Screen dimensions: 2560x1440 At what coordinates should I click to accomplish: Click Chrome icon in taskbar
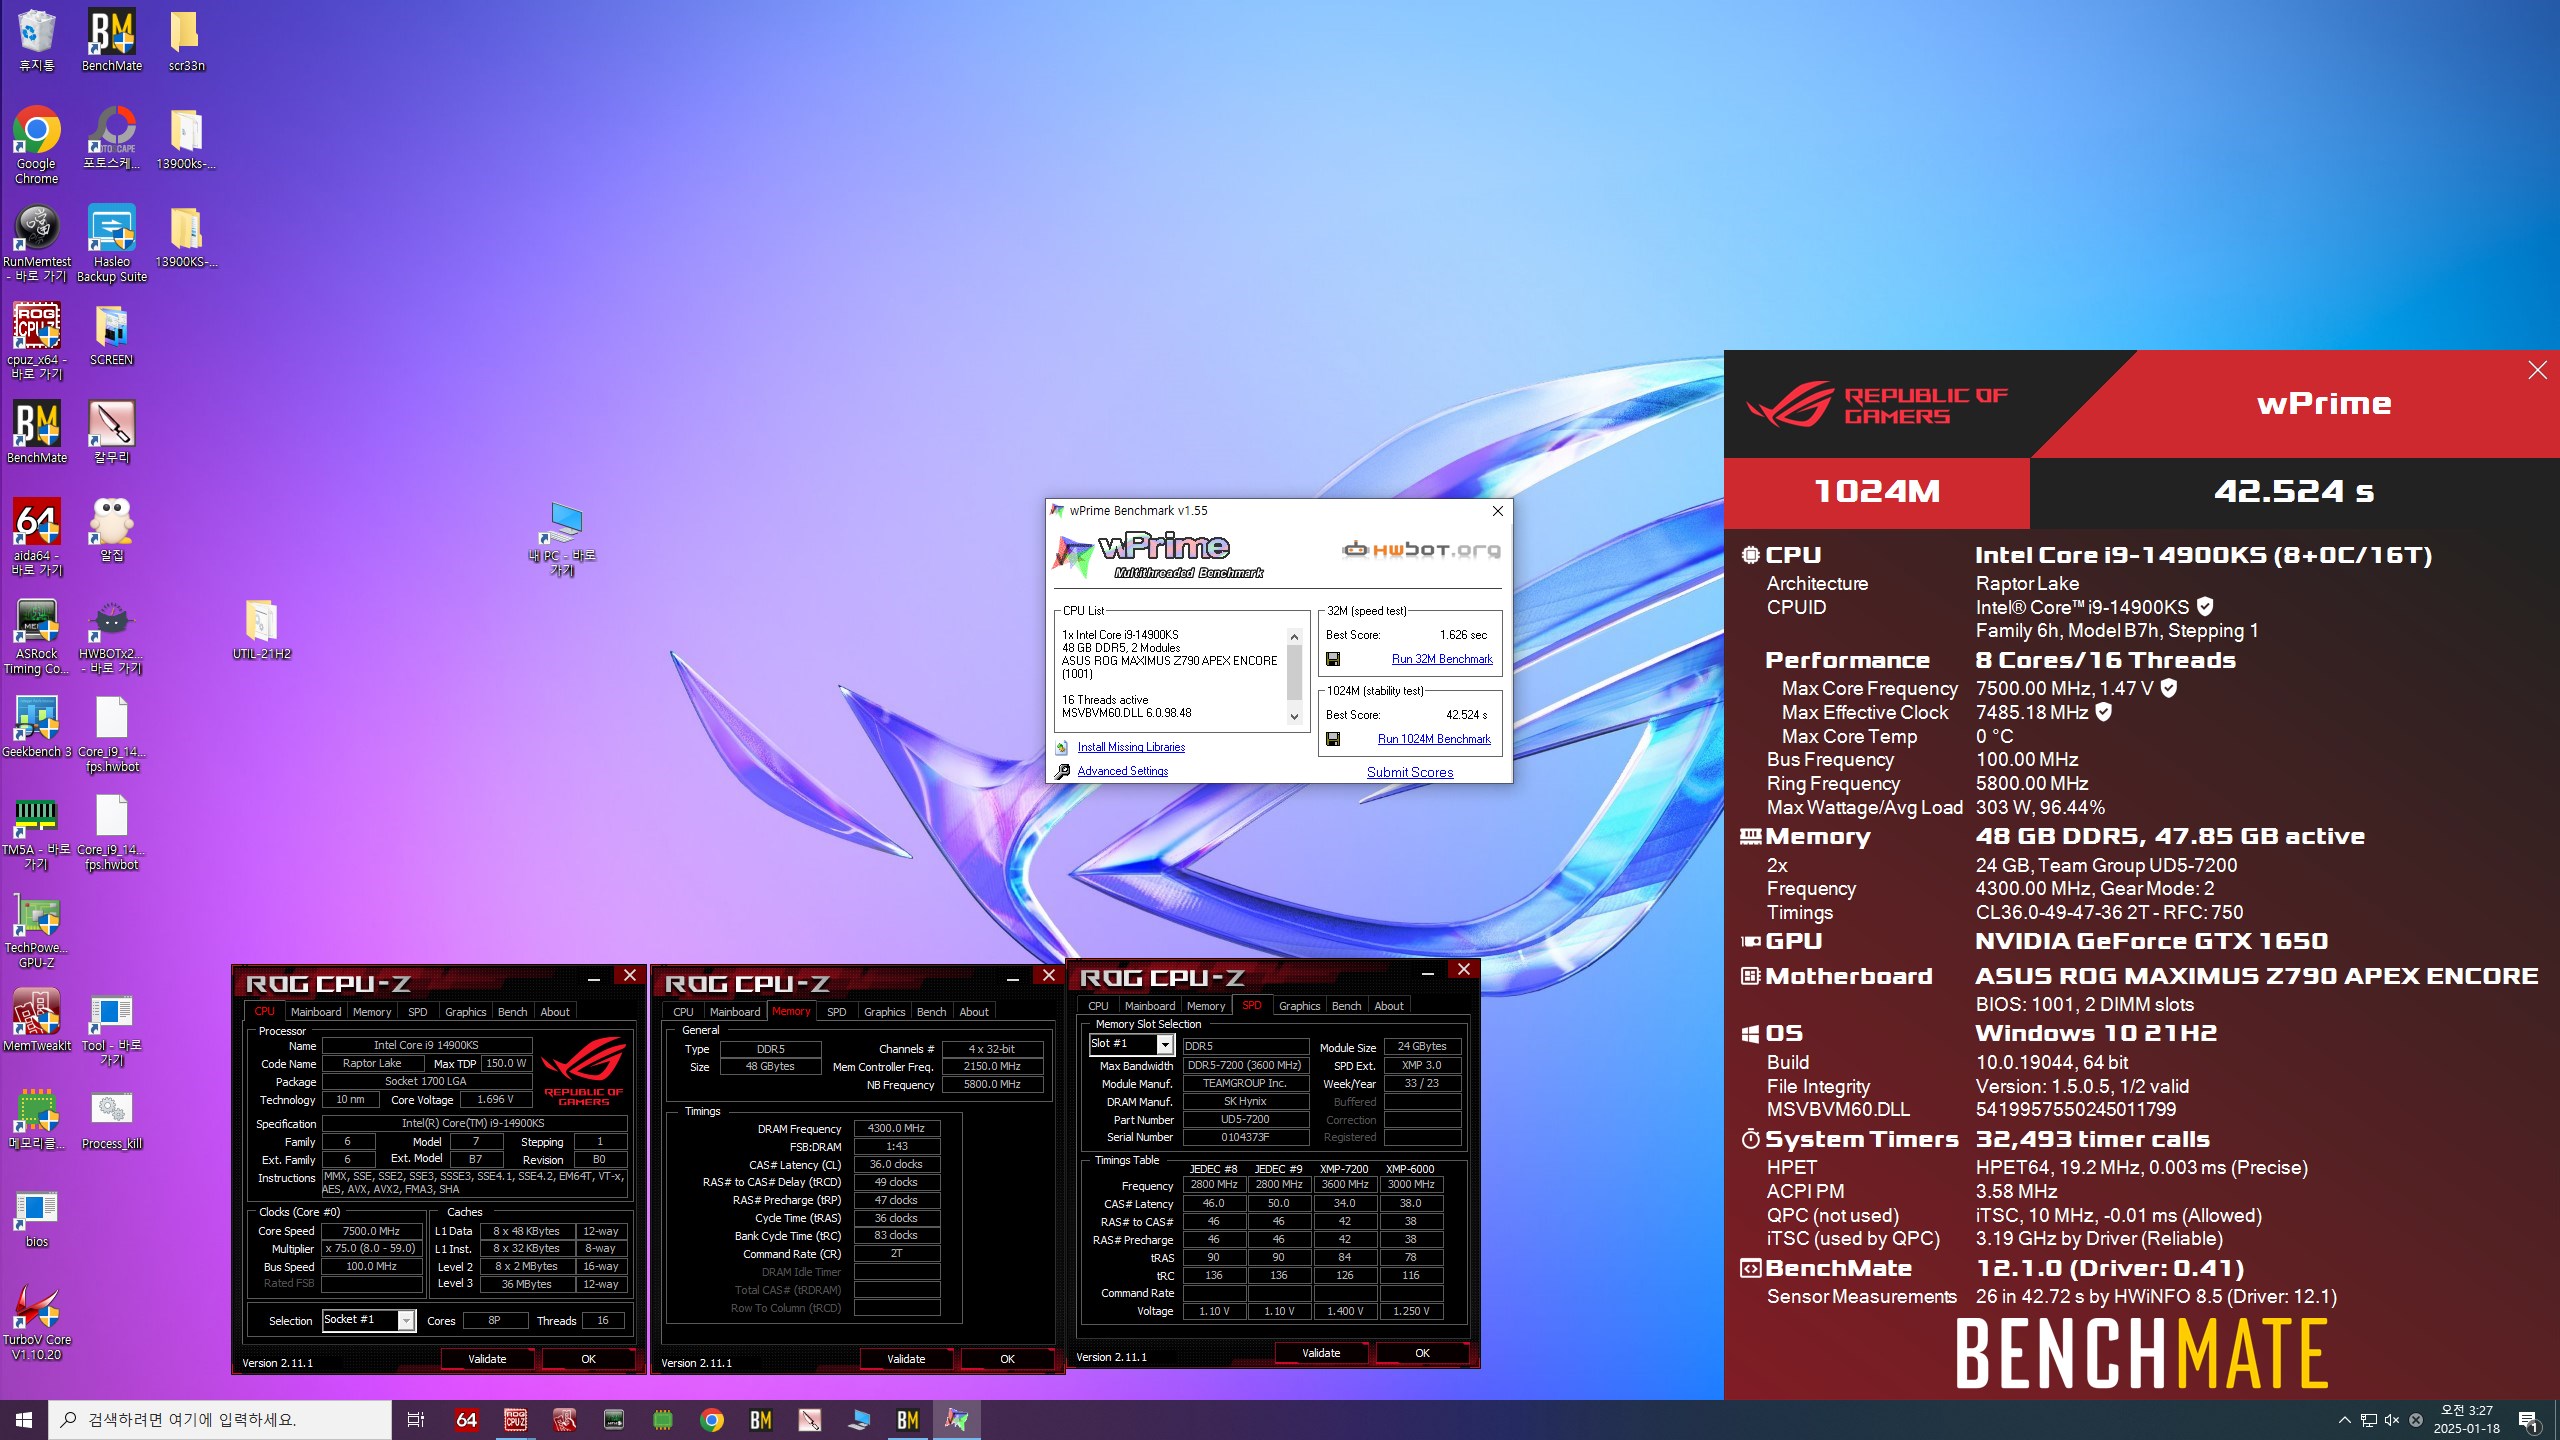tap(711, 1420)
